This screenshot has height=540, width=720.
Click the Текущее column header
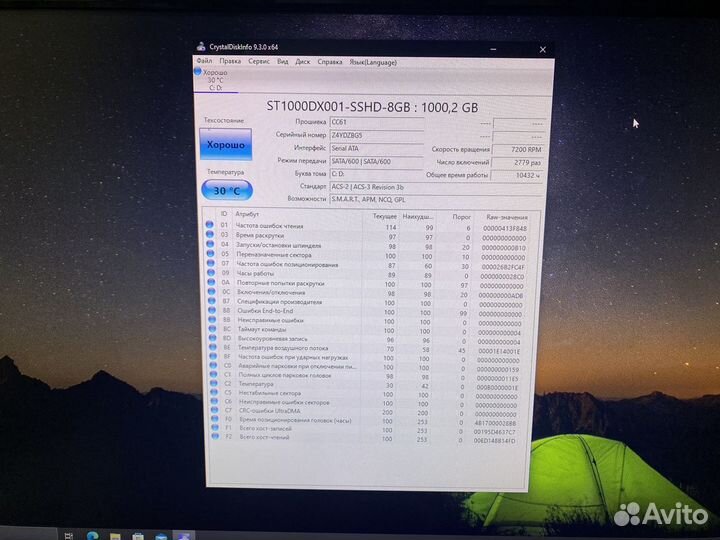[x=384, y=216]
